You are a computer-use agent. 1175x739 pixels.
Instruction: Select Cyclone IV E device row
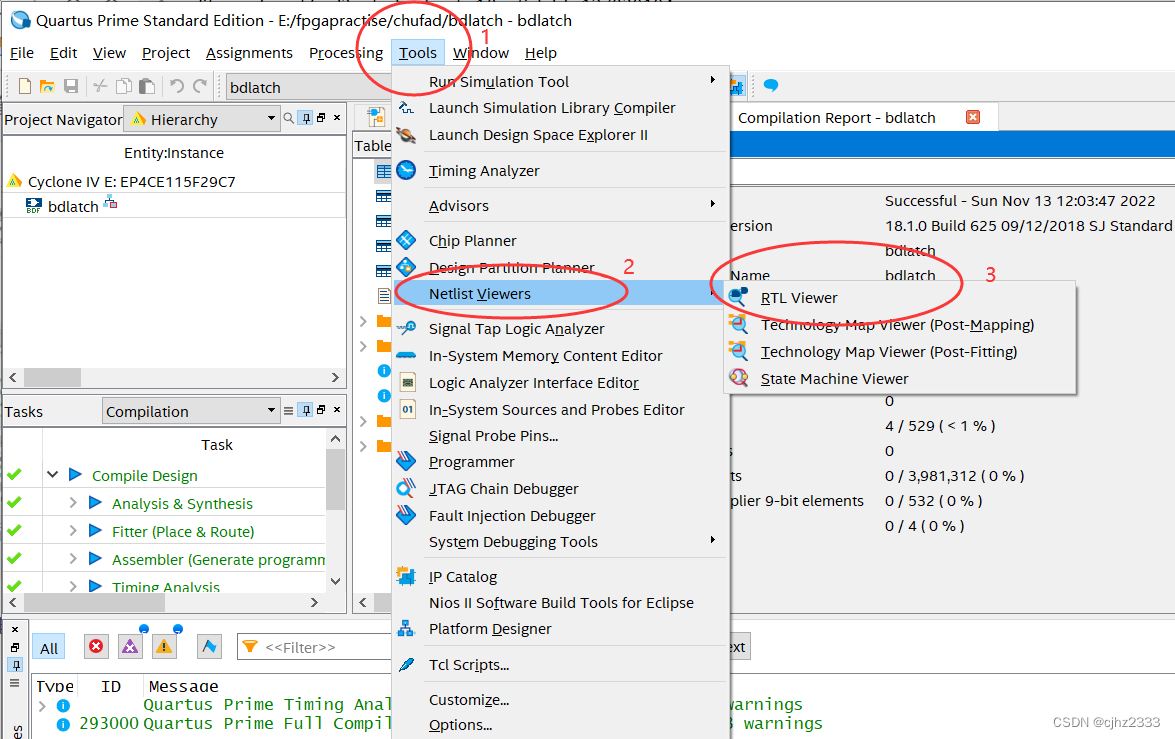click(x=131, y=181)
